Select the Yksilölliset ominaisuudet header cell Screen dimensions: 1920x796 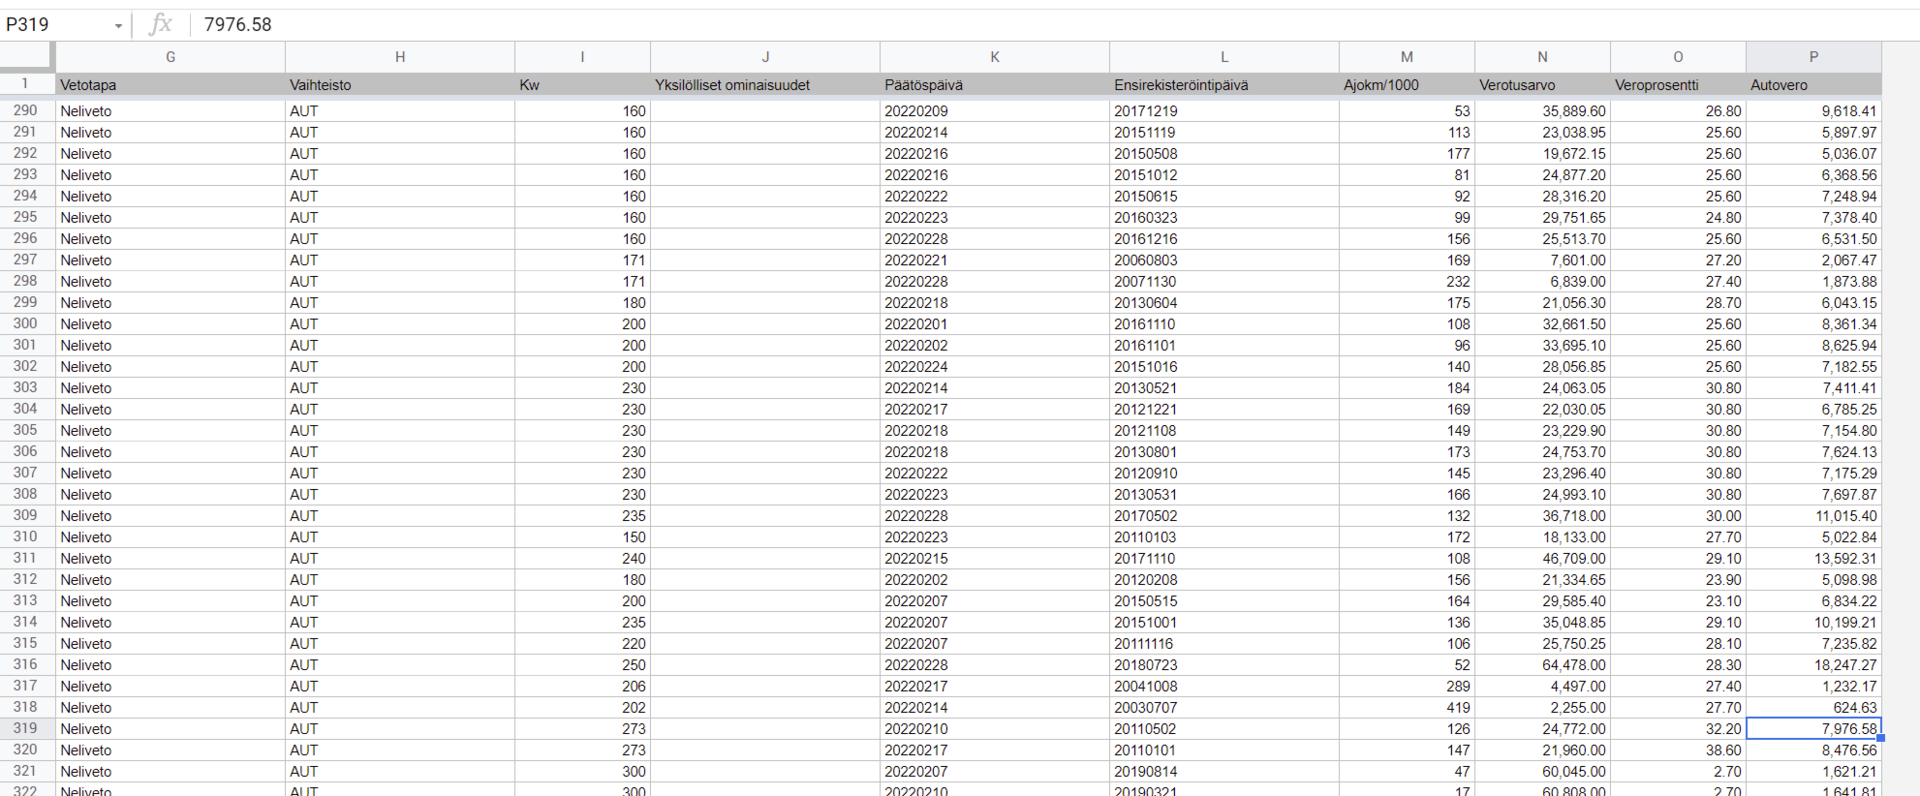(x=765, y=85)
